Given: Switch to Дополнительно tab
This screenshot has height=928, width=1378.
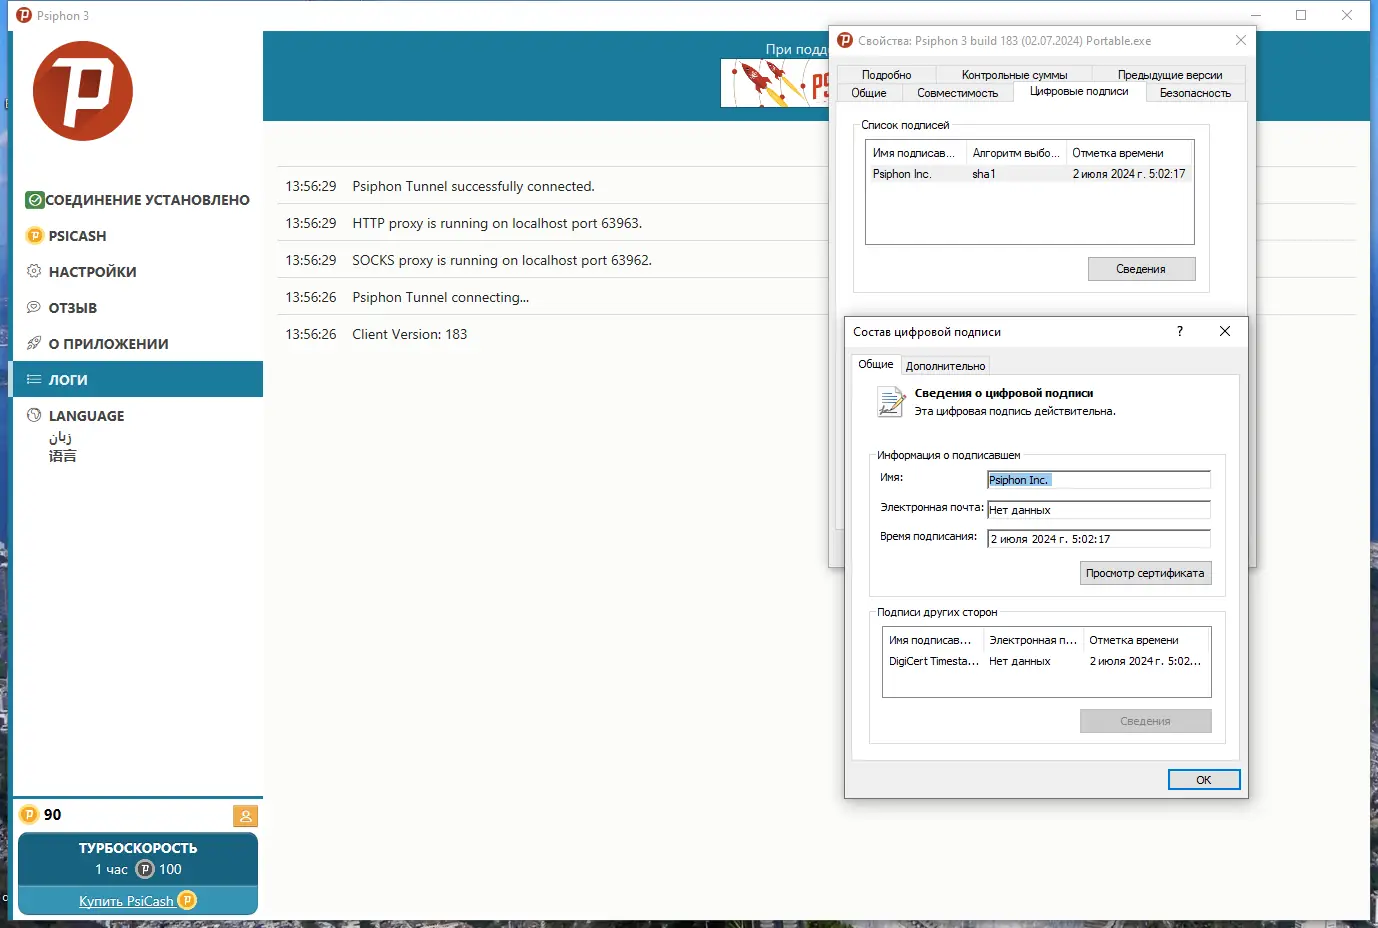Looking at the screenshot, I should 946,366.
